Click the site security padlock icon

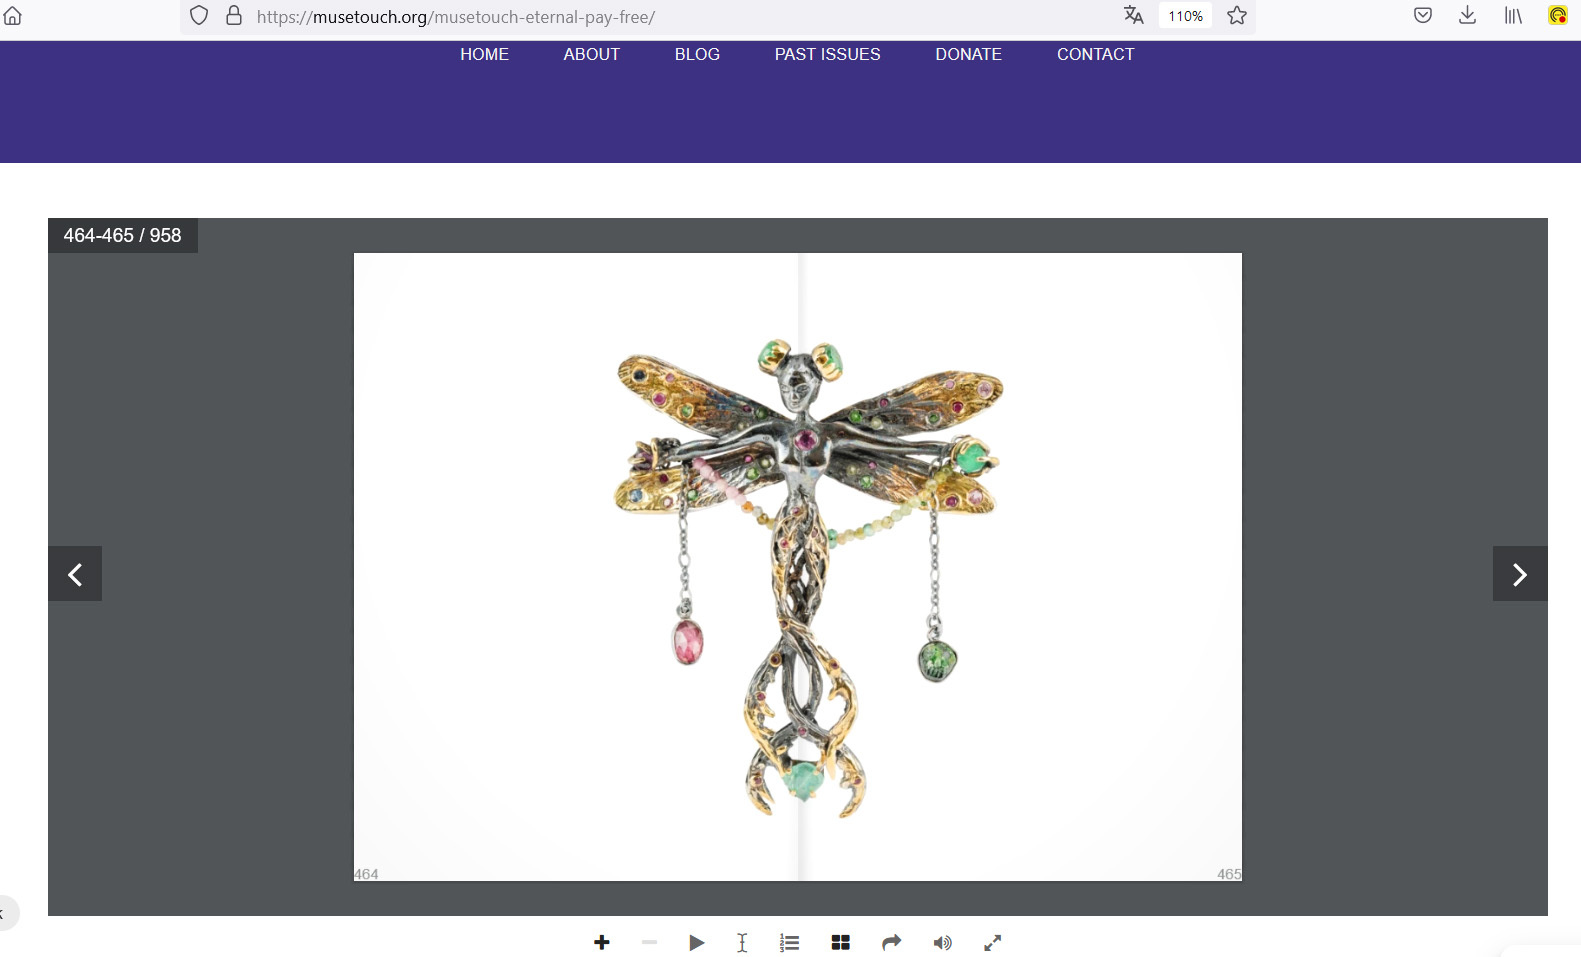pos(234,16)
